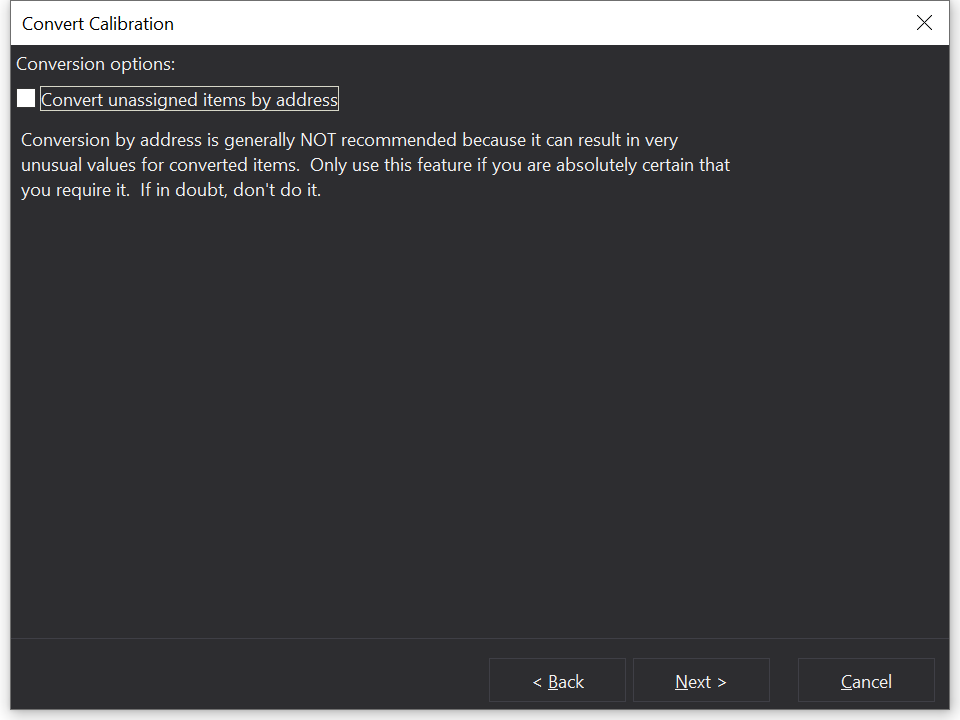Click the 'Convert unassigned items by address' label
The height and width of the screenshot is (720, 960).
pos(189,99)
